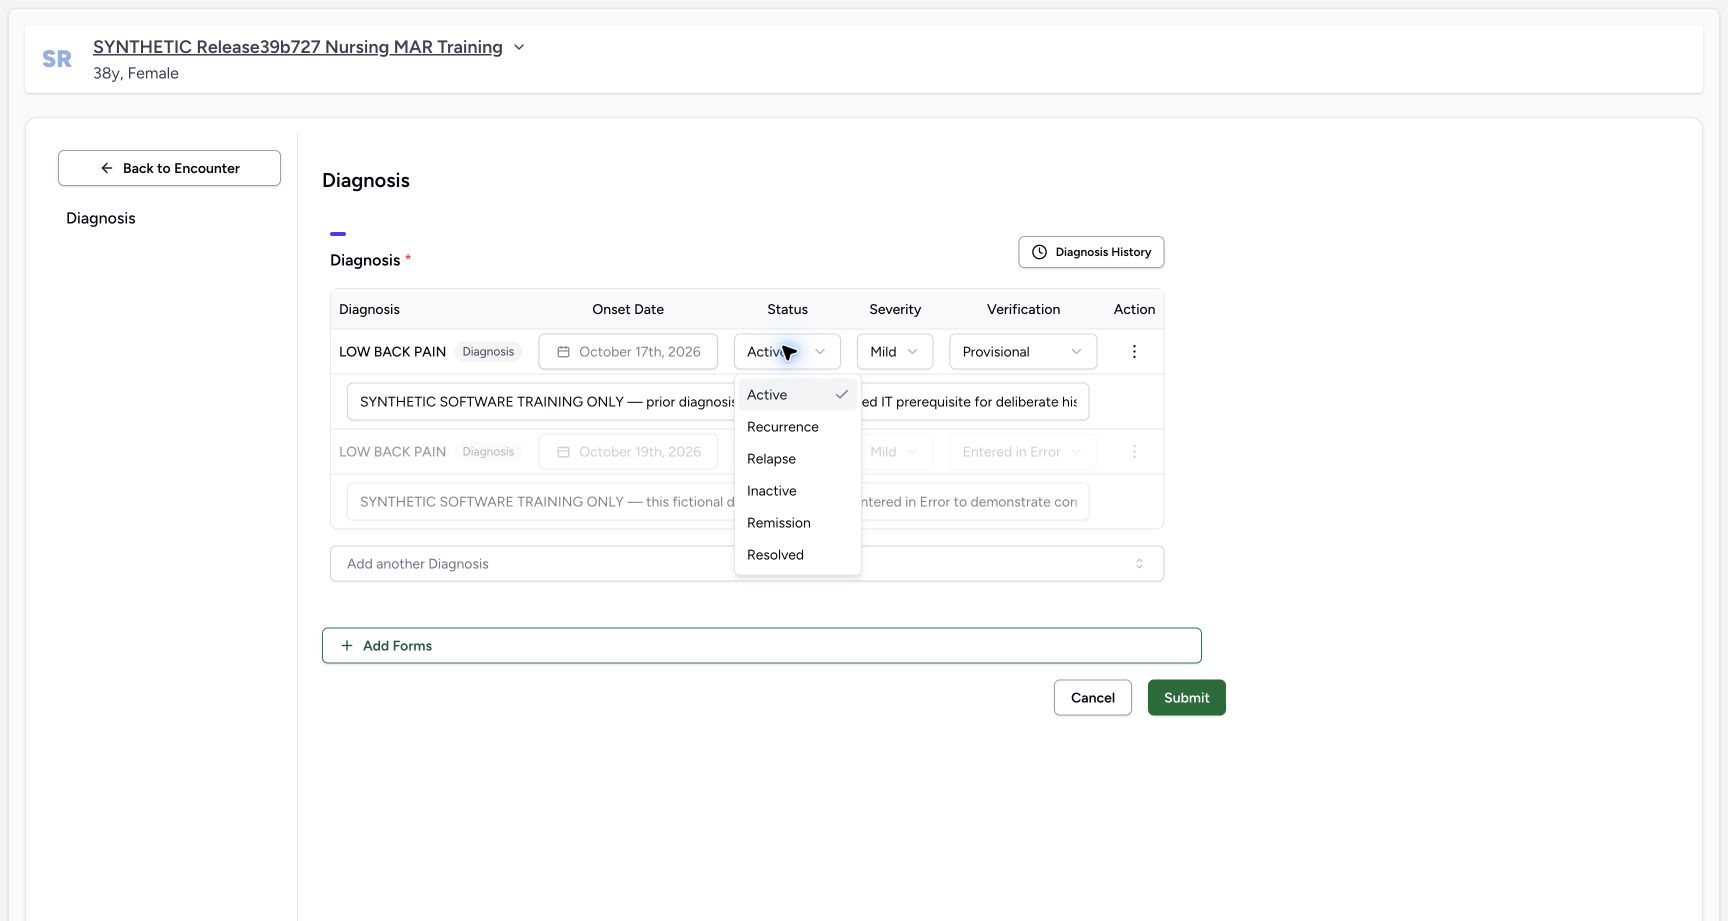Image resolution: width=1728 pixels, height=921 pixels.
Task: Choose Relapse status option
Action: 797,459
